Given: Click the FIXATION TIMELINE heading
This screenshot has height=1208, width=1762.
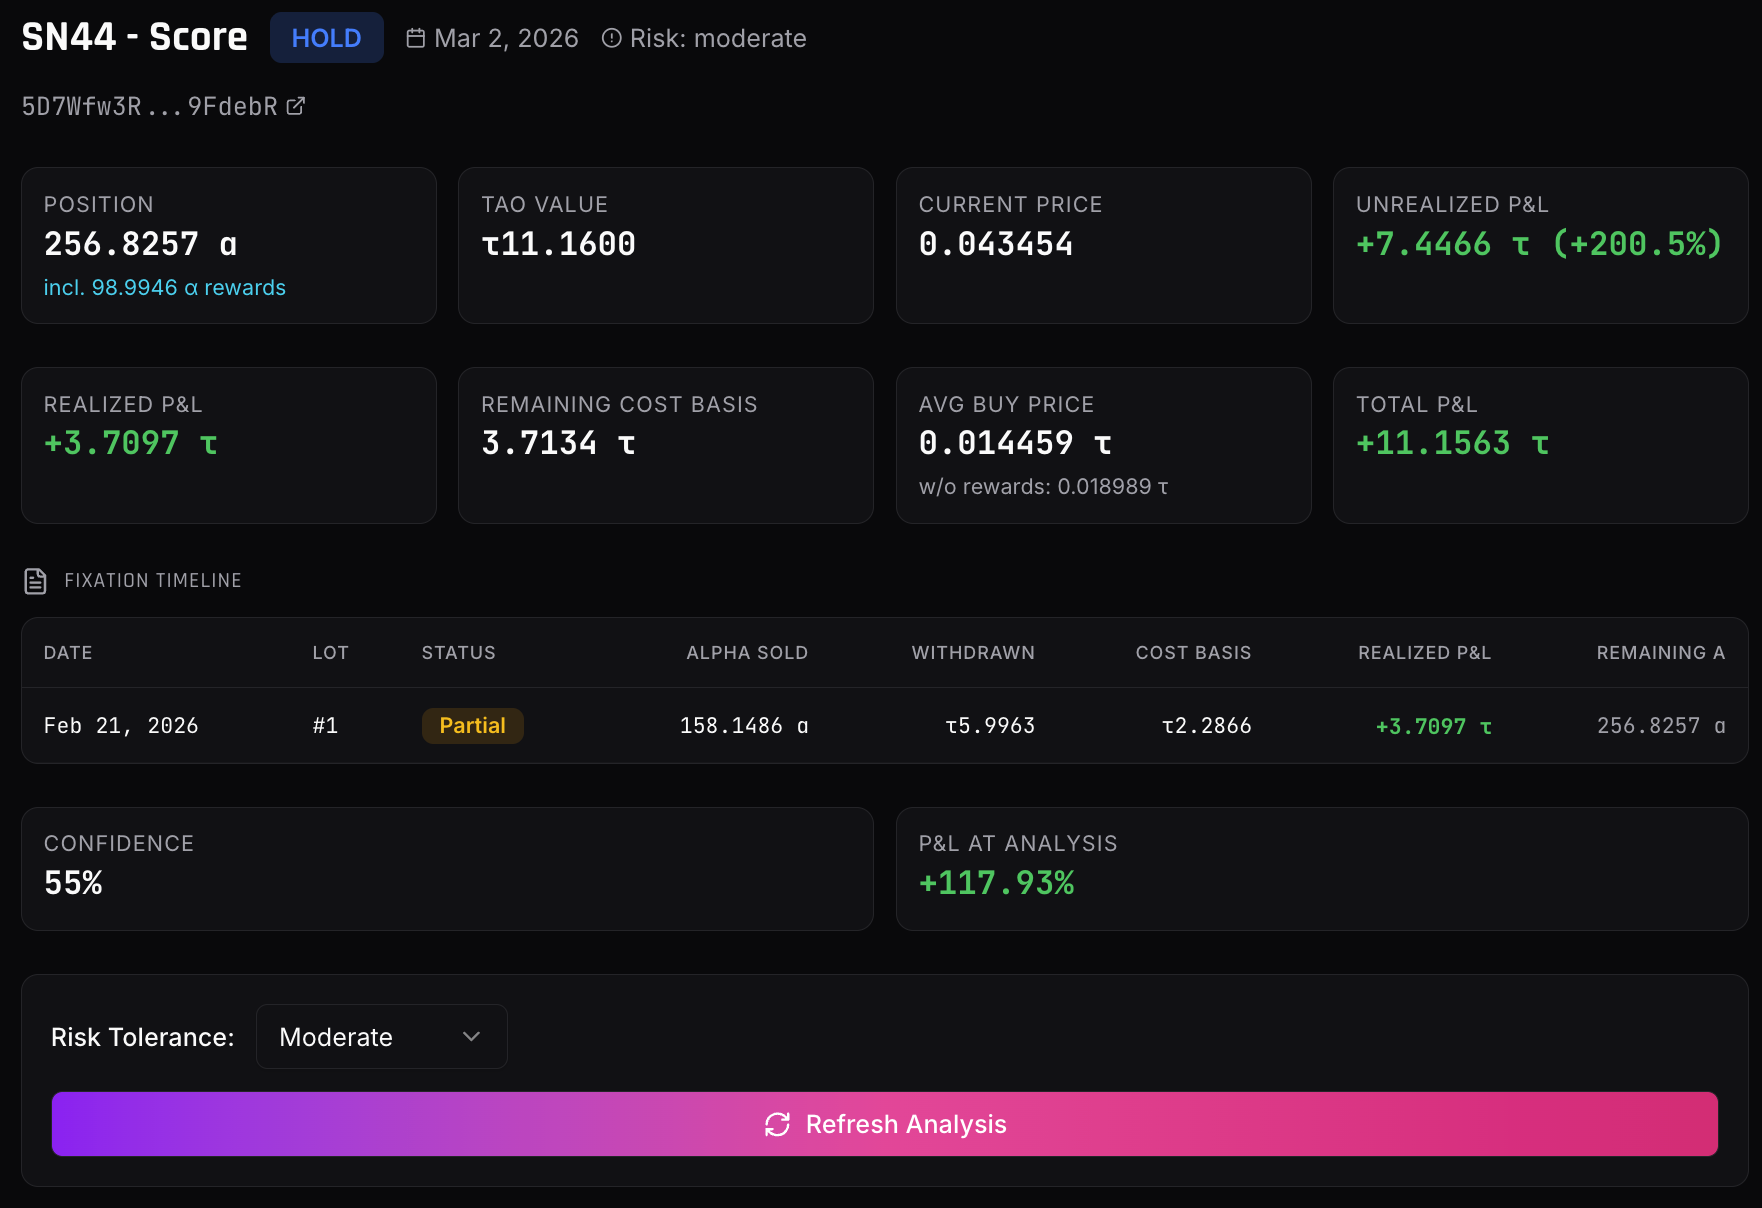Looking at the screenshot, I should (x=153, y=581).
